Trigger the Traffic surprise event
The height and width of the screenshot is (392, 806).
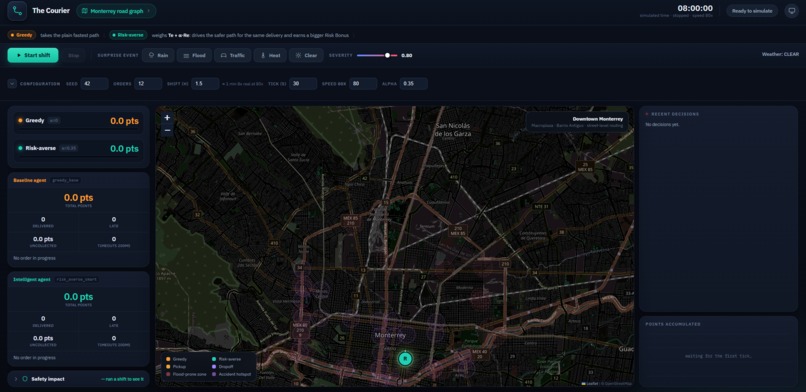pos(232,55)
